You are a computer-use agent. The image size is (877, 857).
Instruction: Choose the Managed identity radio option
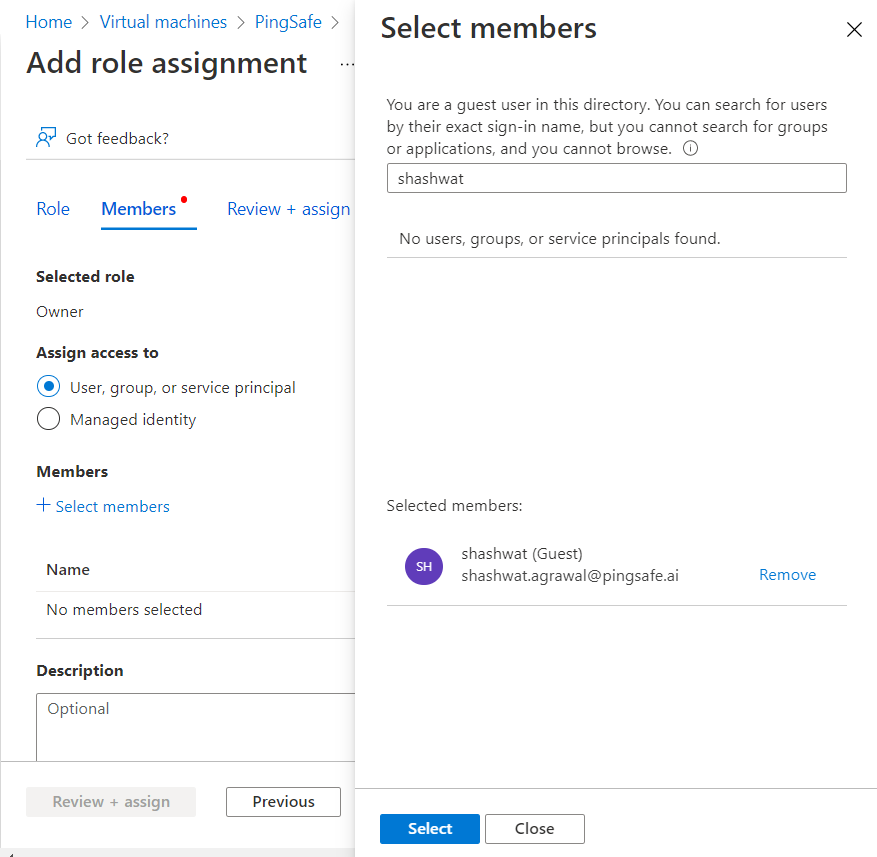[x=48, y=419]
